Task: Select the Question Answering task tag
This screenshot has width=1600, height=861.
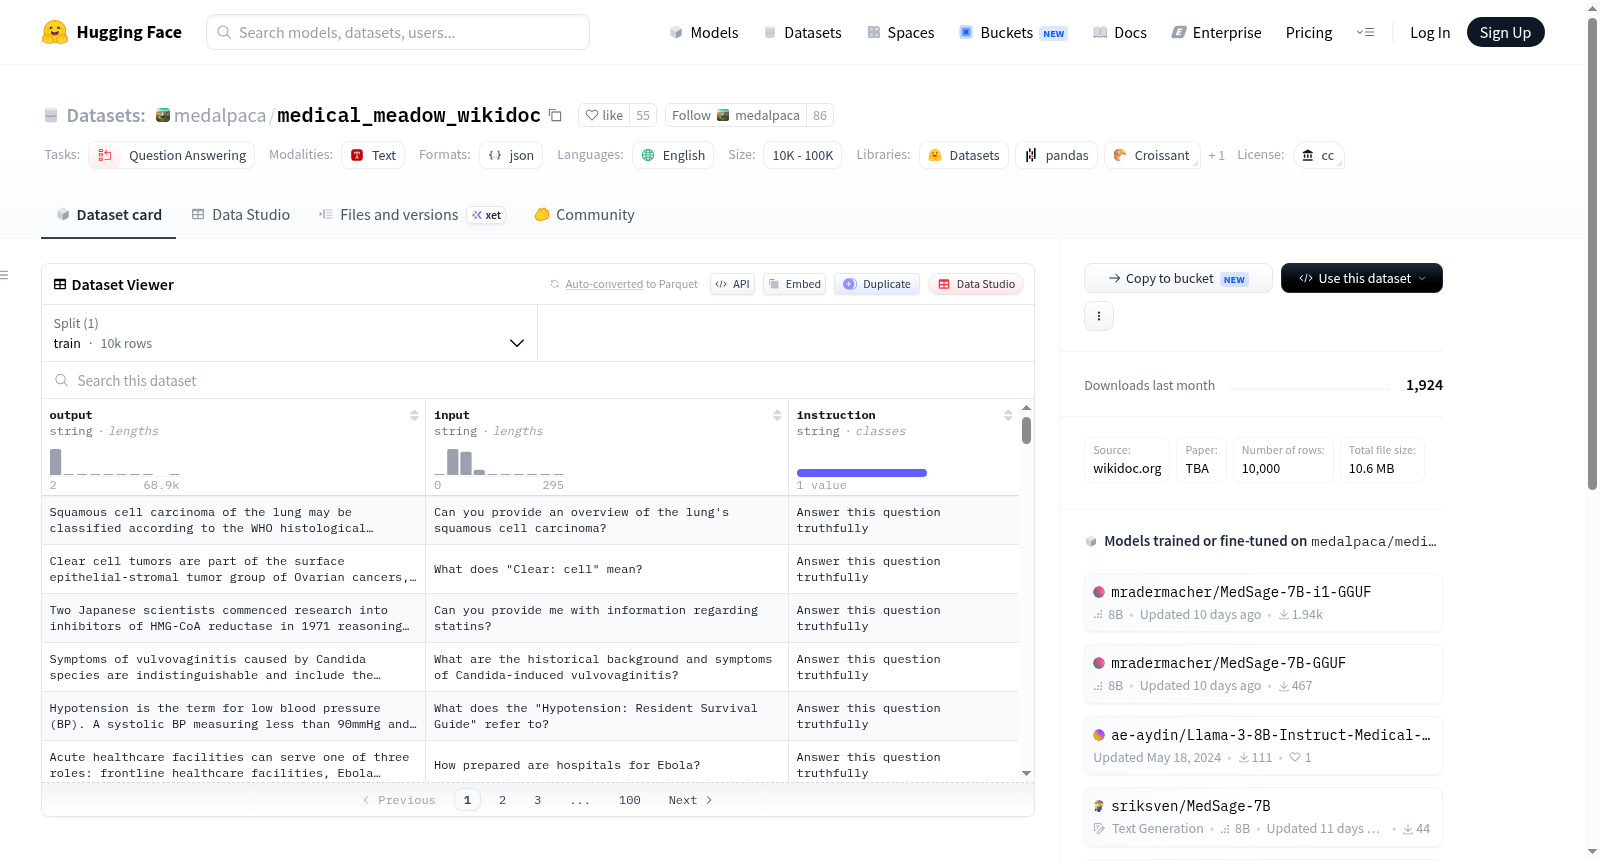Action: pos(172,155)
